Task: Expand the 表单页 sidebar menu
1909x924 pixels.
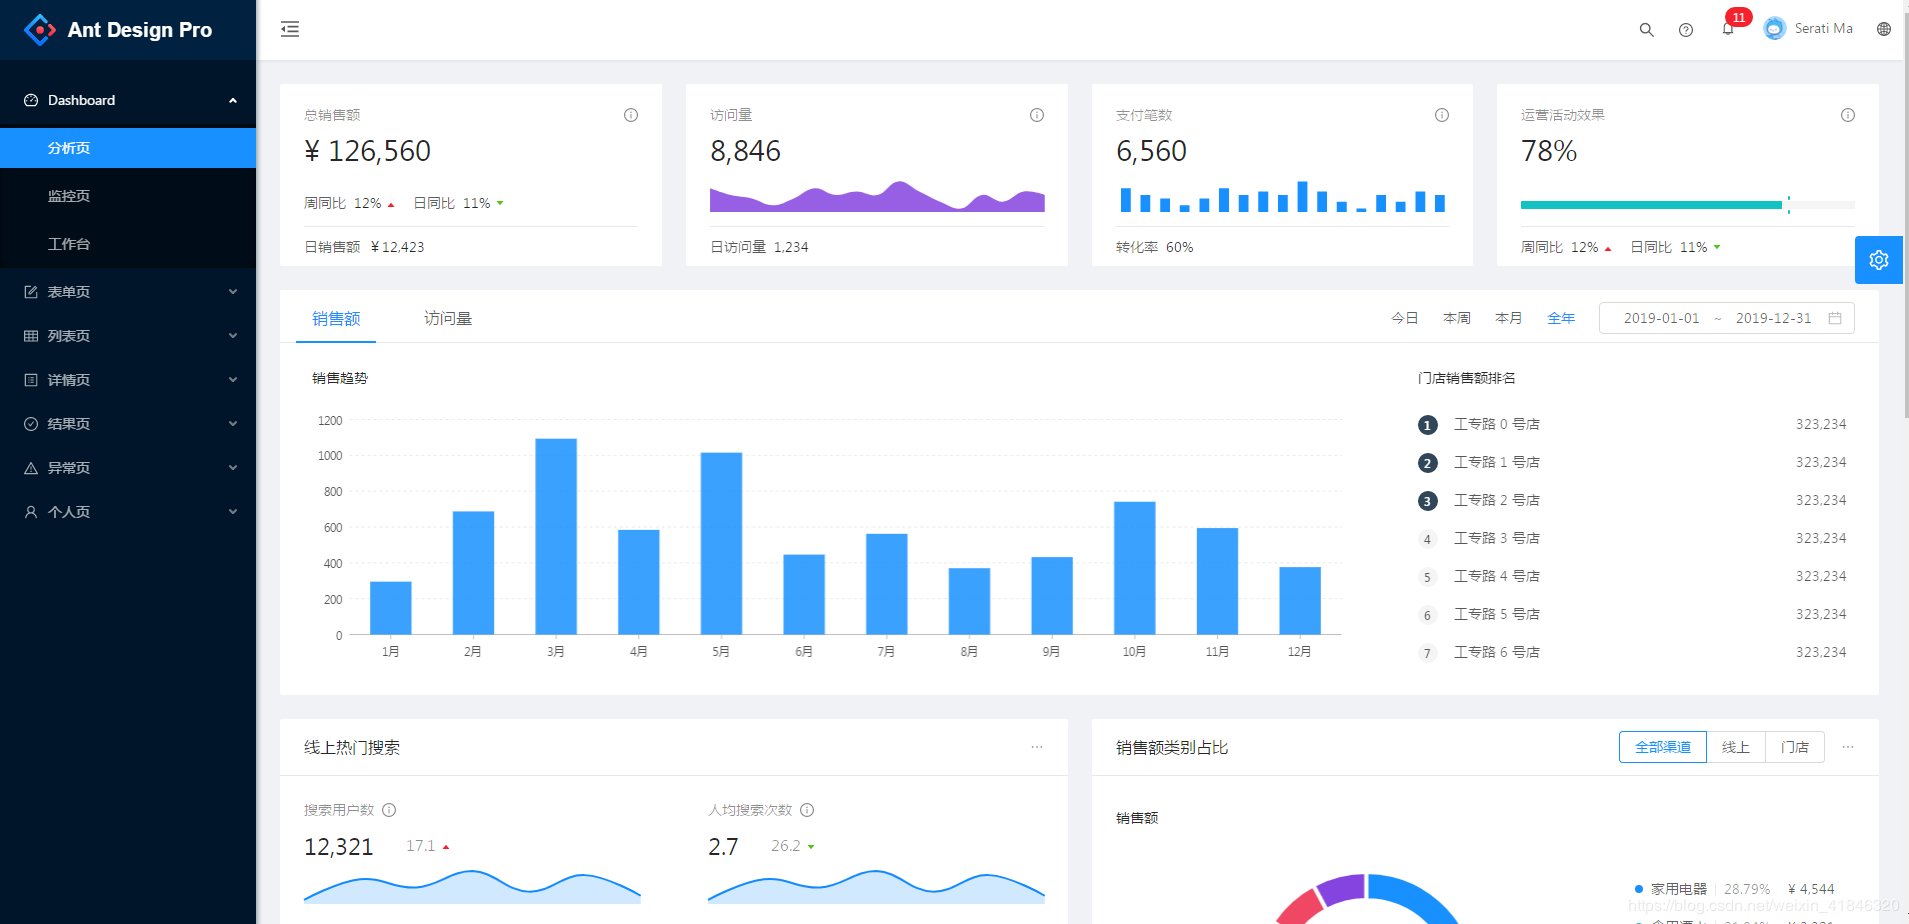Action: click(x=128, y=292)
